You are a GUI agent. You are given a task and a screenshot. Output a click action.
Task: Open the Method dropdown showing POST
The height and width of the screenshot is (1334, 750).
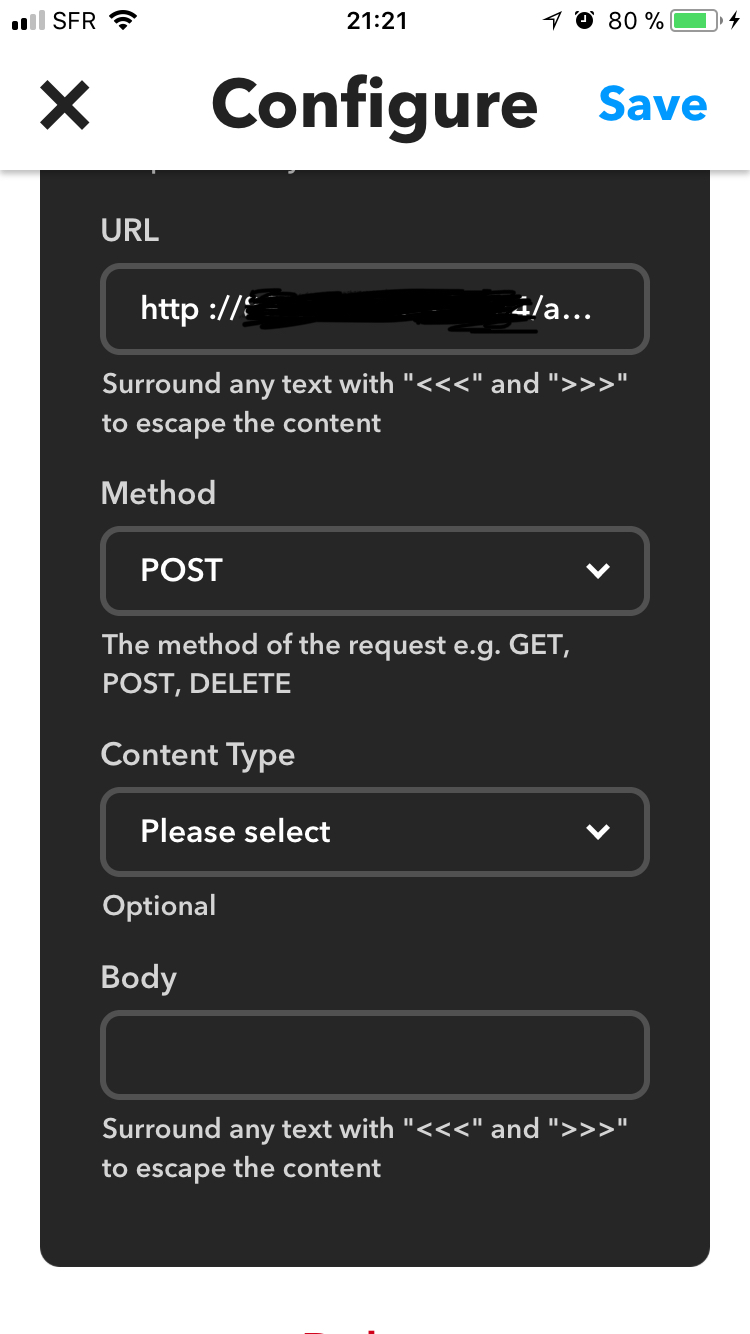[x=375, y=570]
